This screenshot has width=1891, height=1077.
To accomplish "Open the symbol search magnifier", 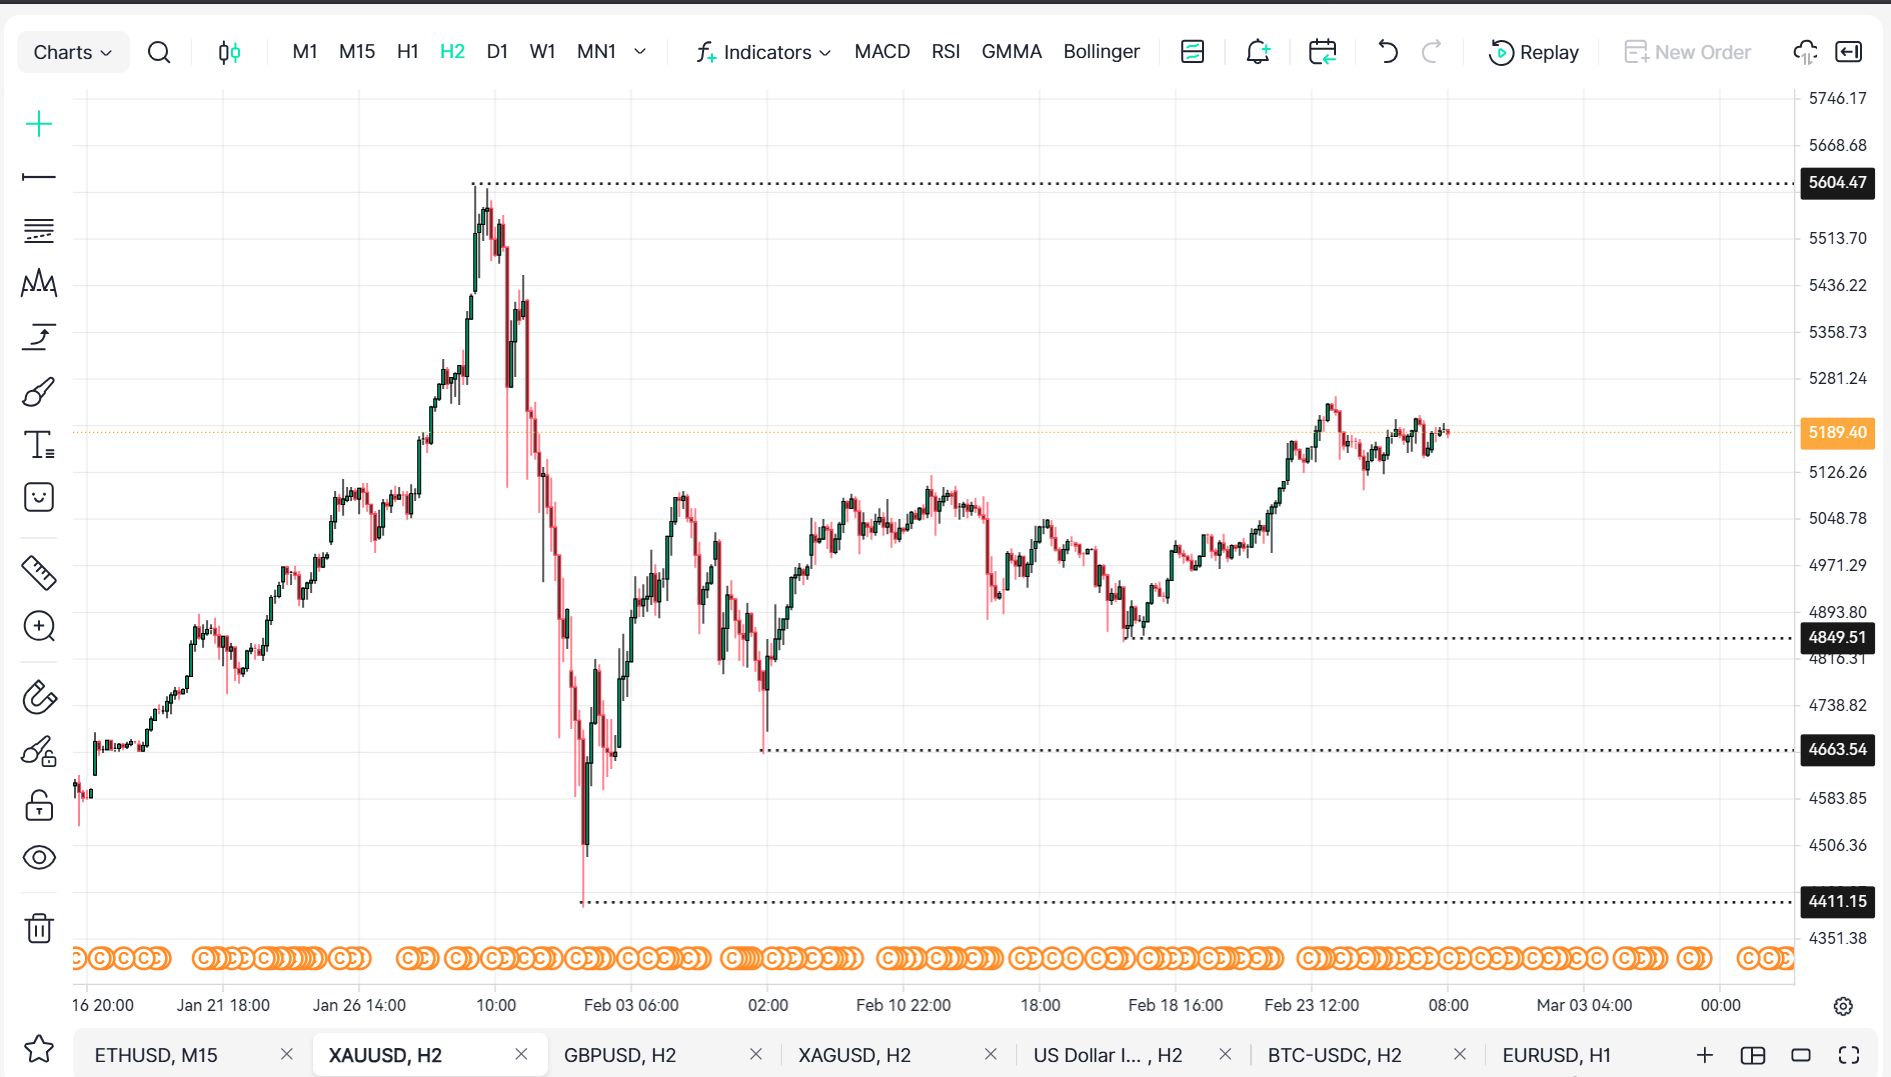I will [159, 52].
